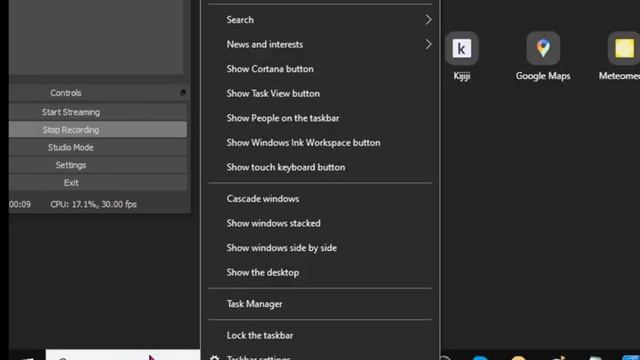Viewport: 640px width, 360px height.
Task: Toggle Lock the taskbar
Action: point(320,335)
